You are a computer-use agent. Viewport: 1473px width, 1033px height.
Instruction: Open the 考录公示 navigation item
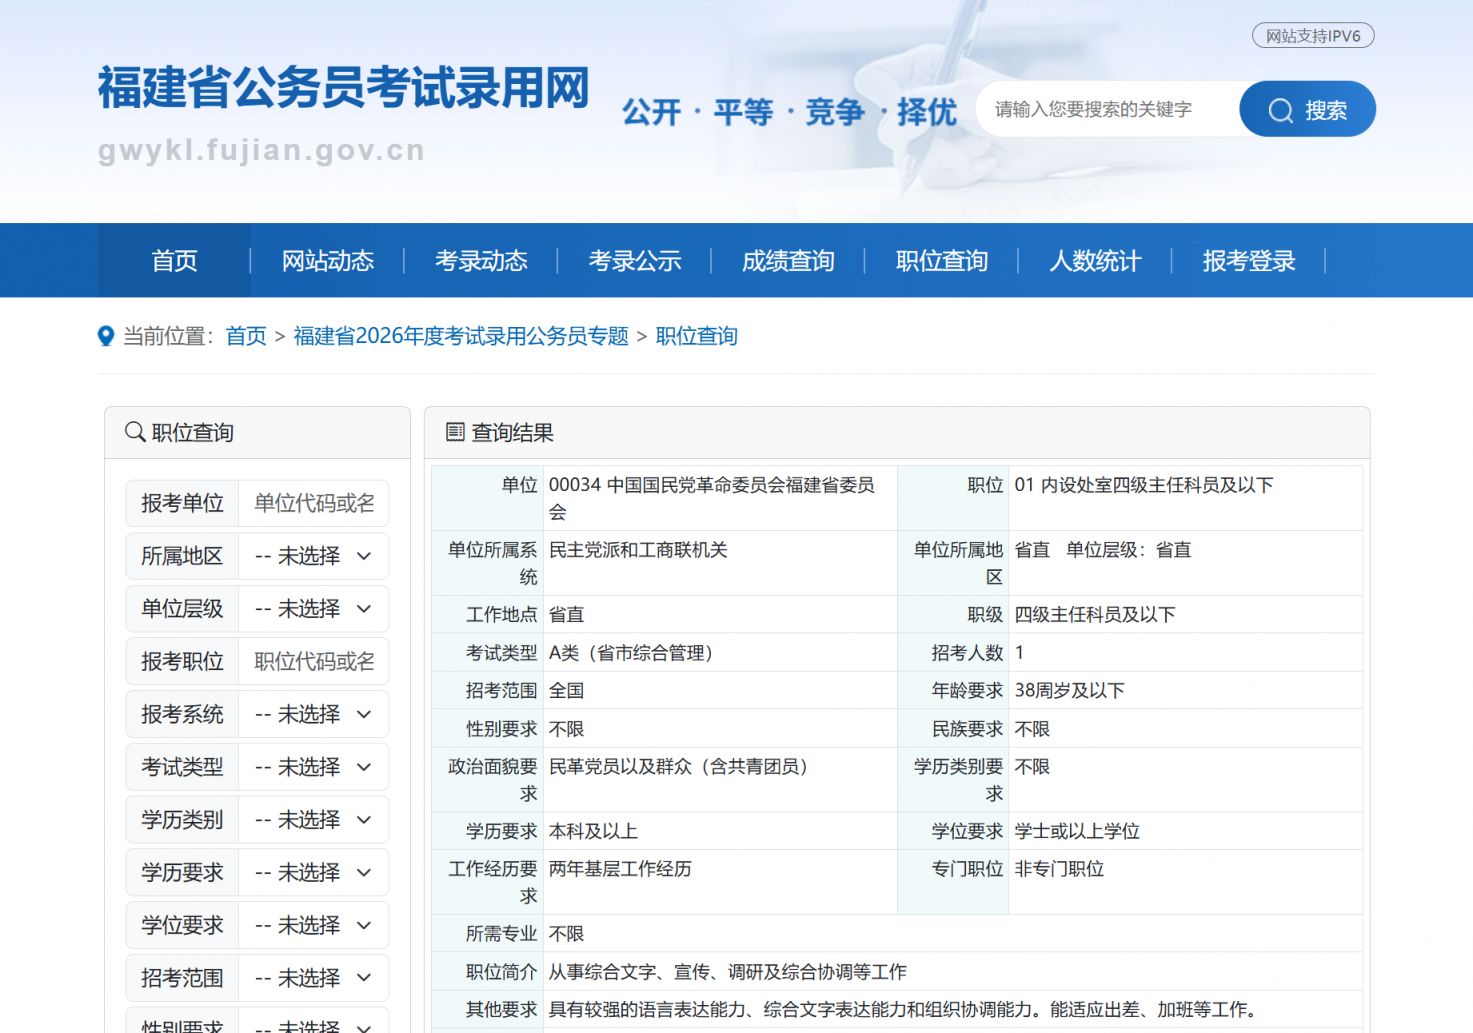635,261
